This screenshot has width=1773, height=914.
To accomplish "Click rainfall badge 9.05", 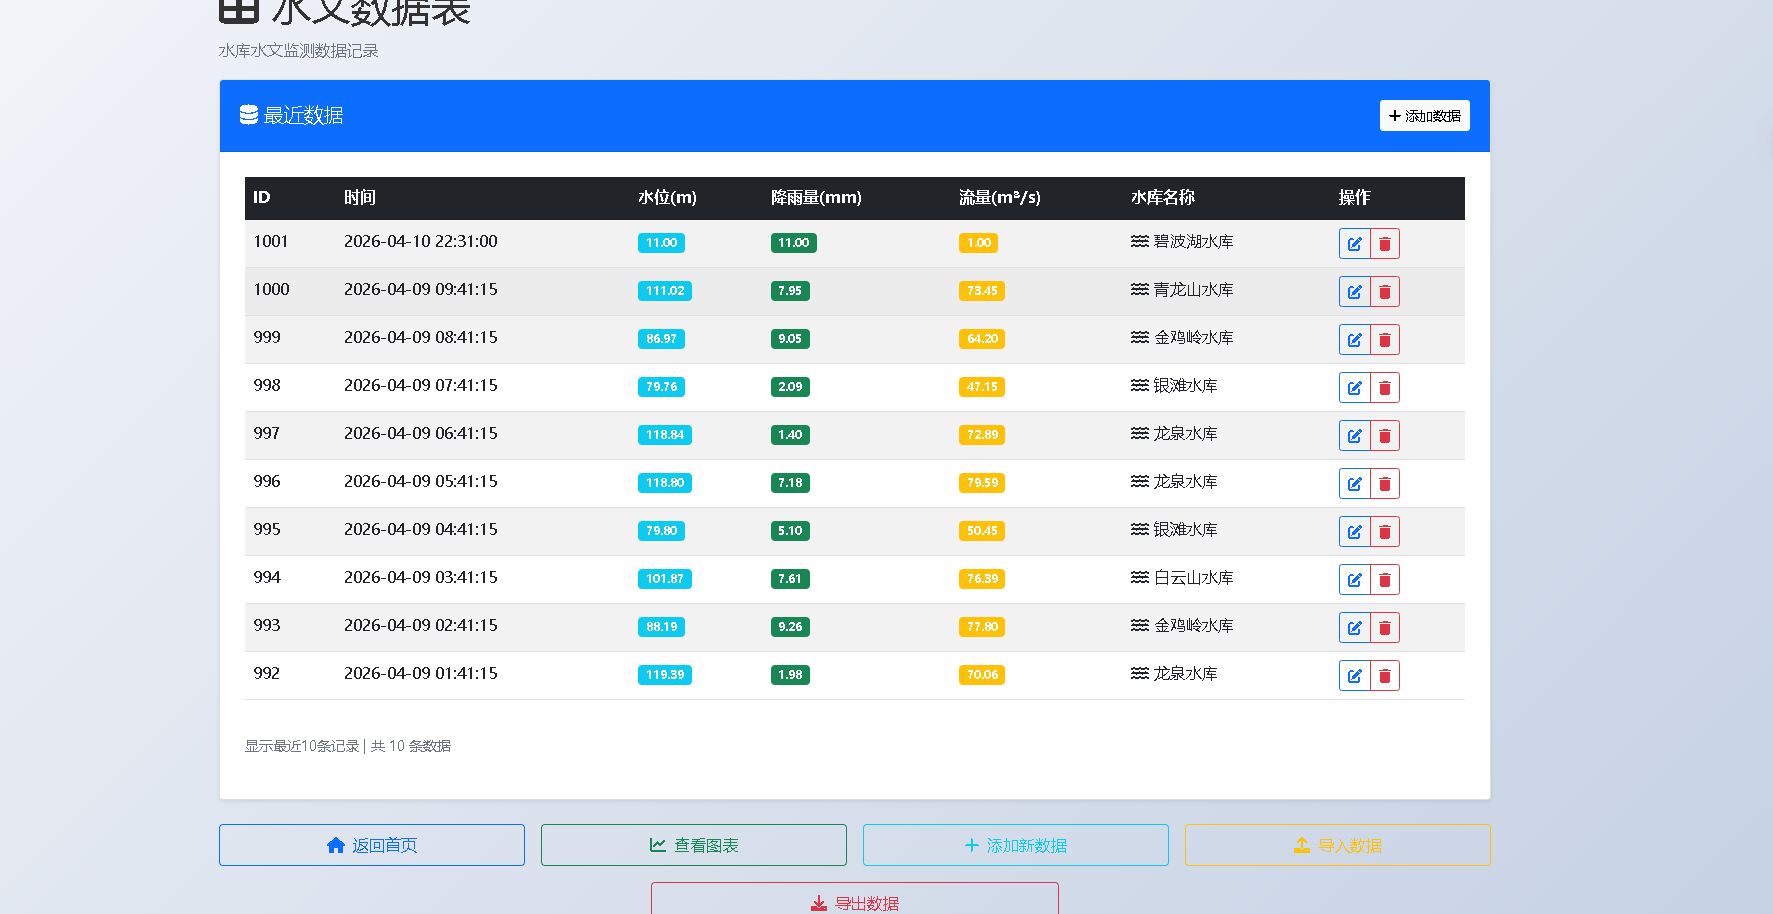I will [790, 339].
